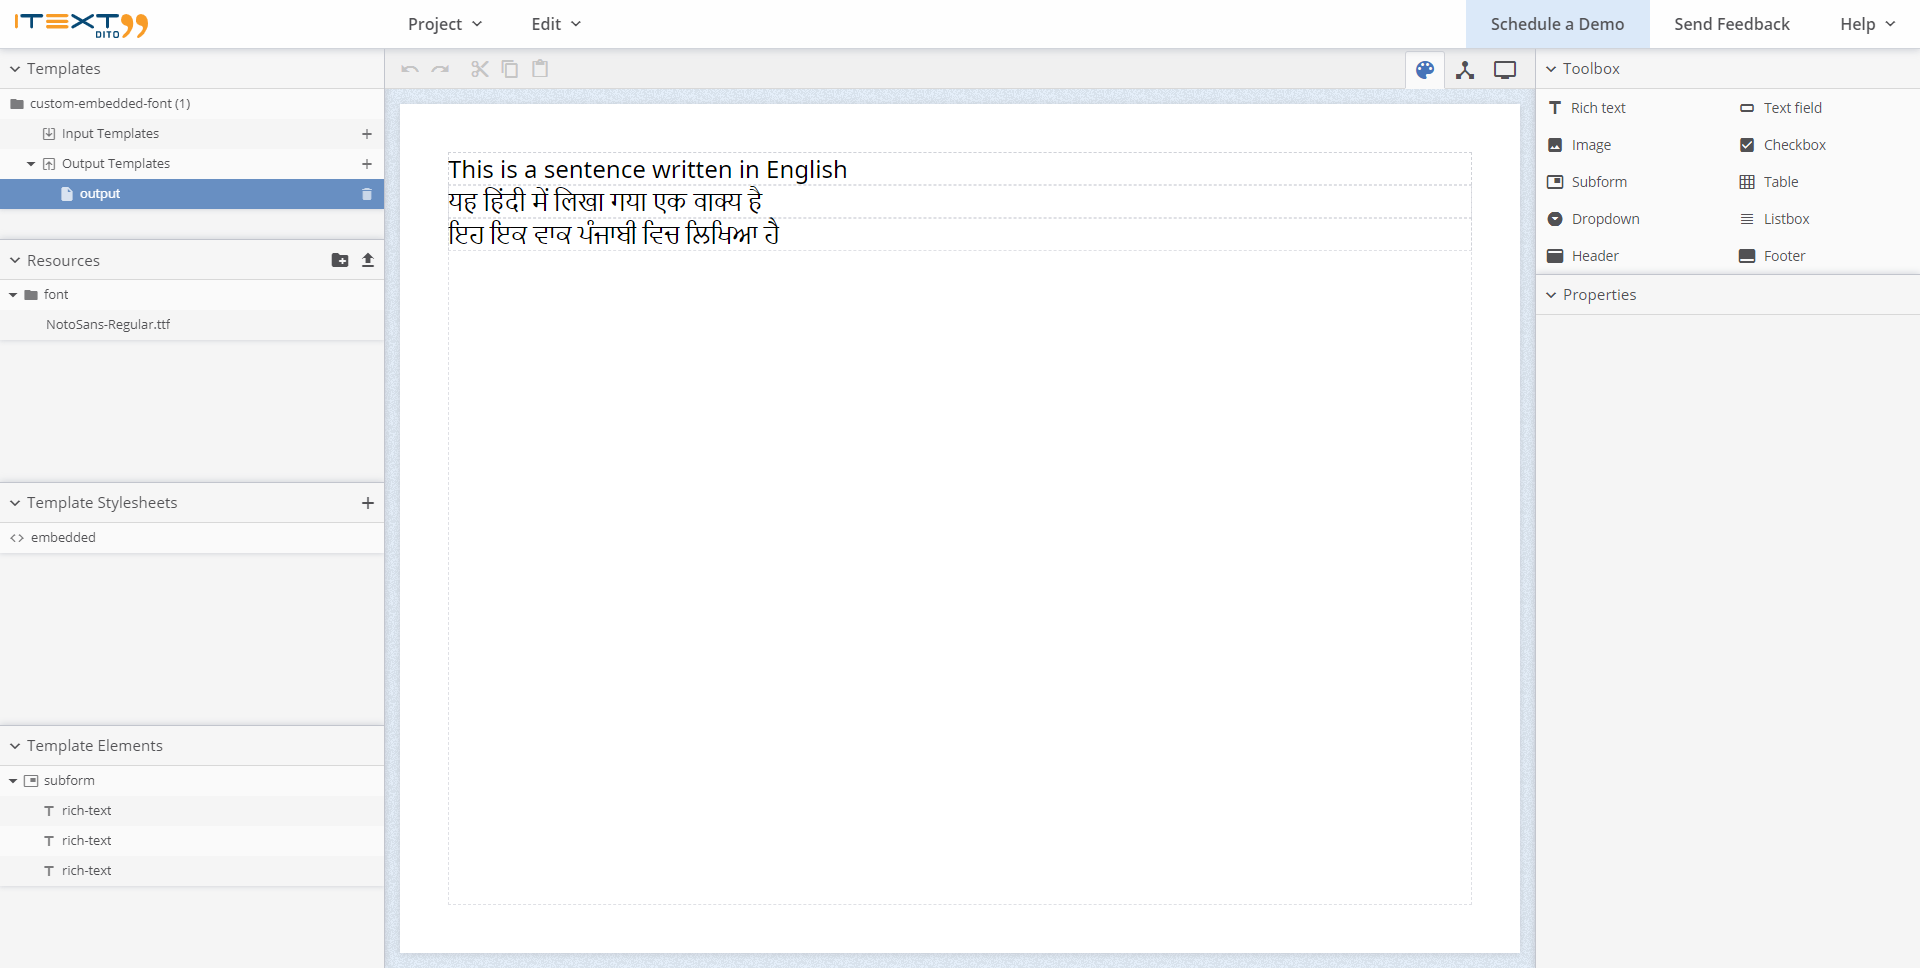
Task: Select the design view palette icon
Action: (x=1424, y=70)
